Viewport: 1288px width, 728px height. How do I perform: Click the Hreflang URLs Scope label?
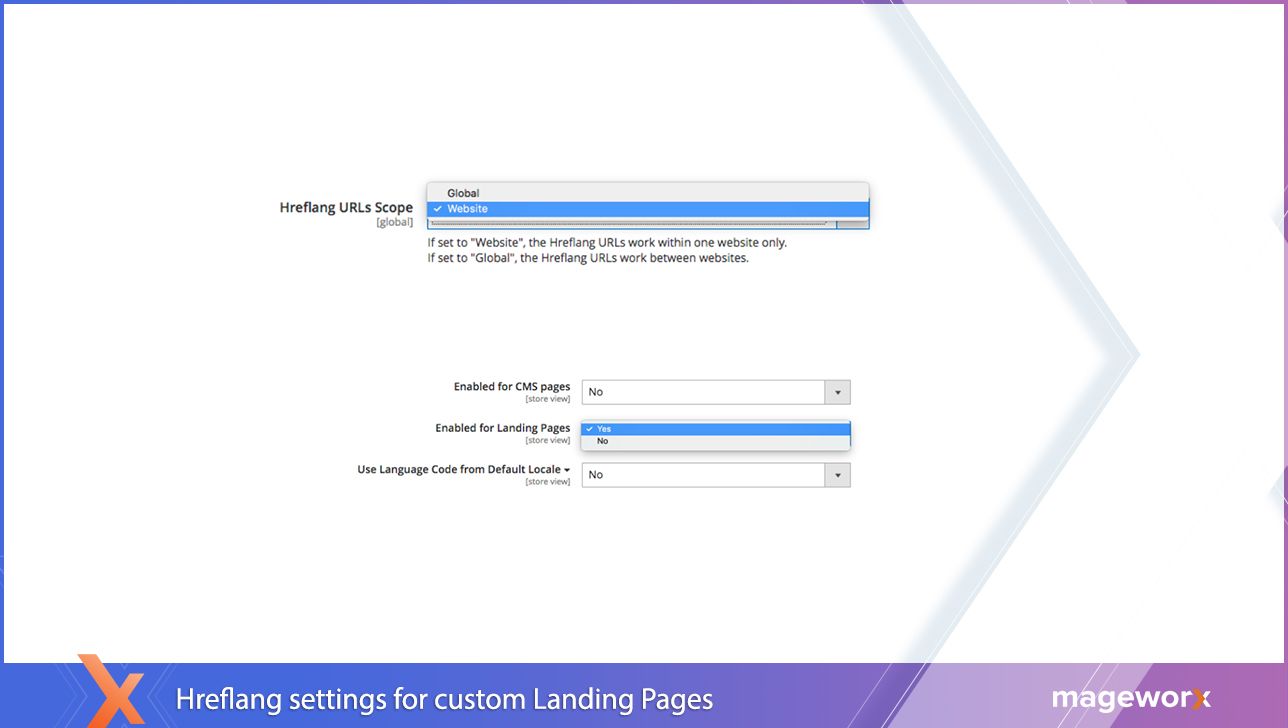(x=346, y=208)
